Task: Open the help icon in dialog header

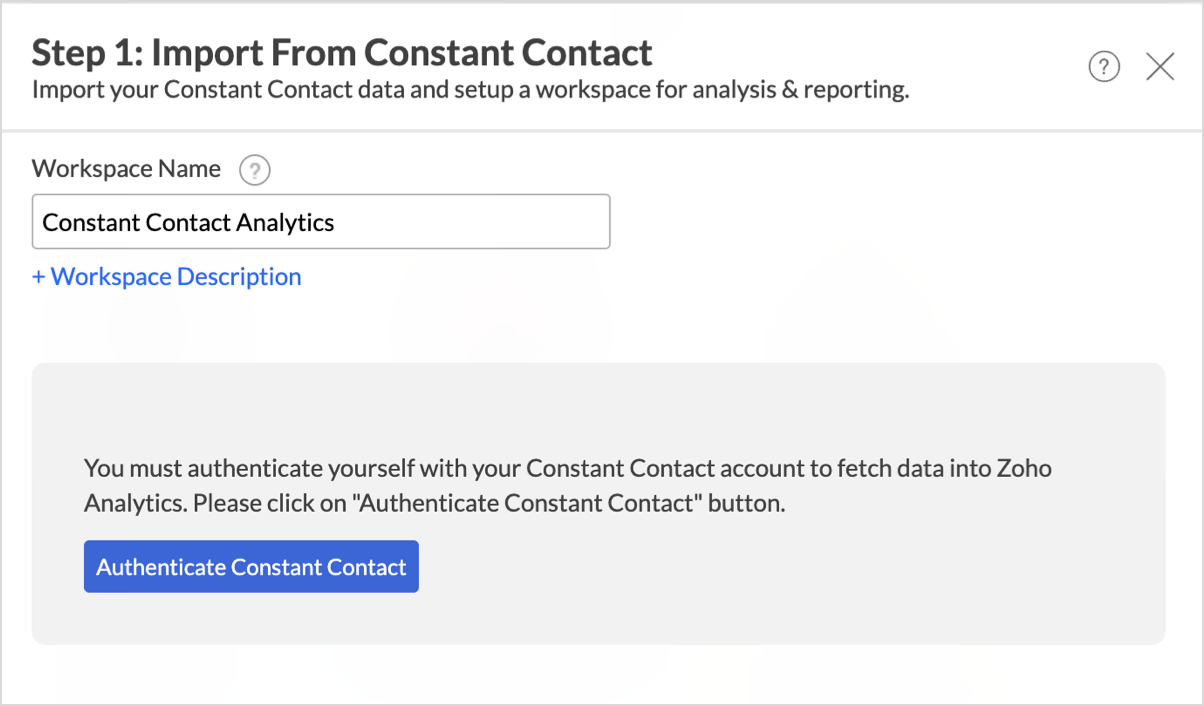Action: click(1104, 67)
